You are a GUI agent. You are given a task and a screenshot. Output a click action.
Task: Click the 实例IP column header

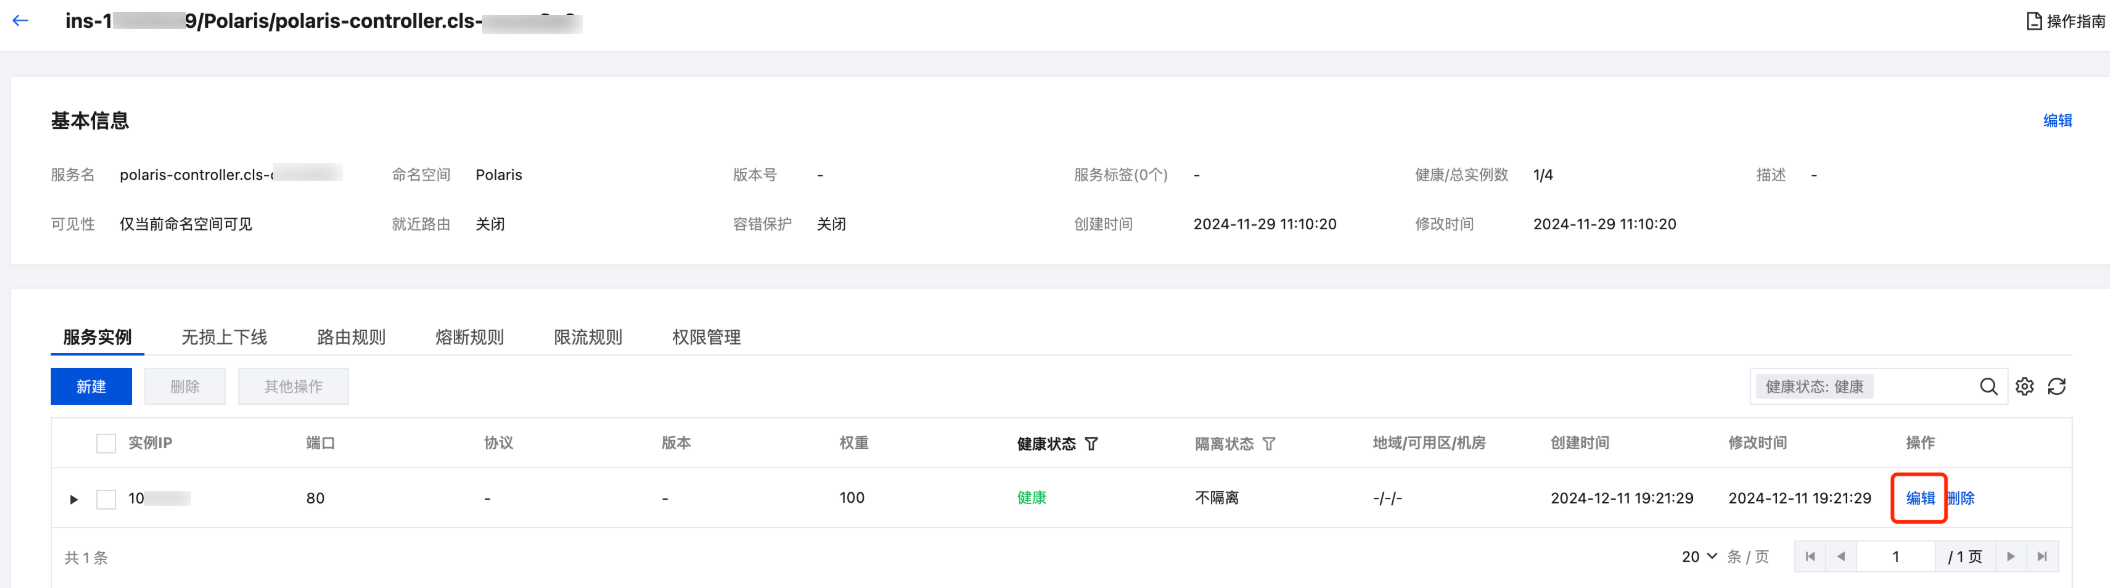point(150,443)
